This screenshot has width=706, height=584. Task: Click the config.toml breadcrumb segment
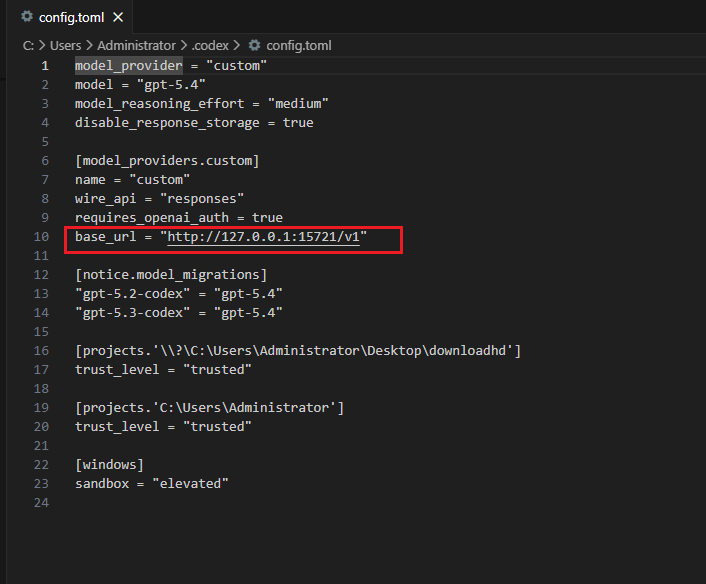[299, 45]
